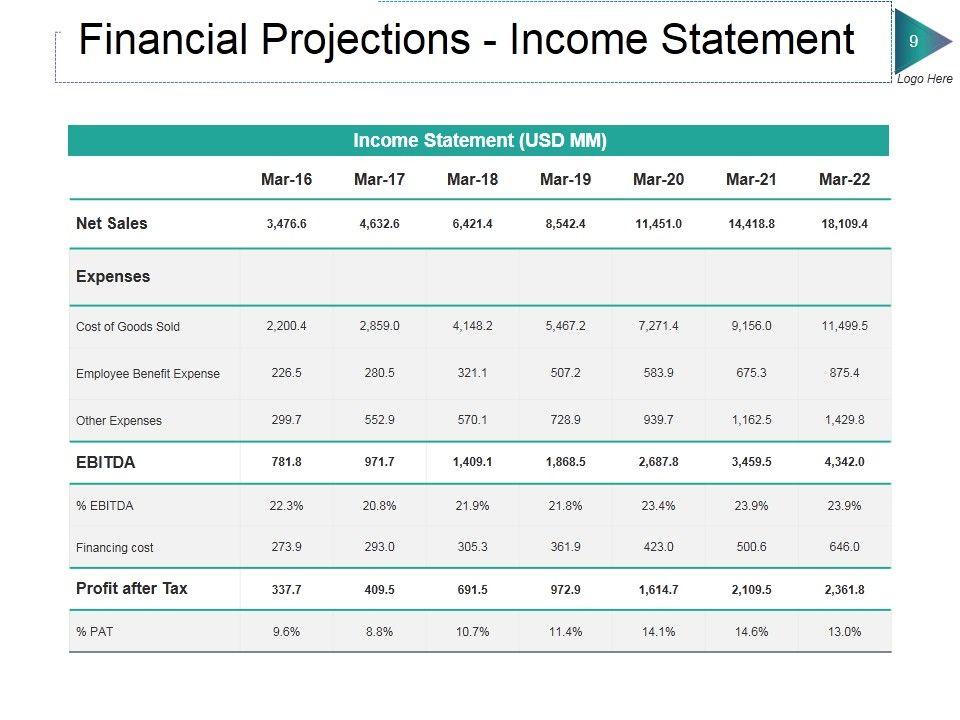Screen dimensions: 960x720
Task: Select the Net Sales value 18,109.4
Action: pyautogui.click(x=844, y=224)
